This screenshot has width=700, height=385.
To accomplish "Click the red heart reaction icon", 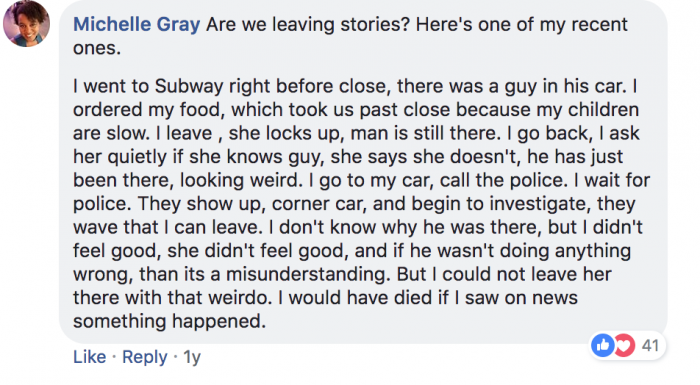I will pos(624,345).
